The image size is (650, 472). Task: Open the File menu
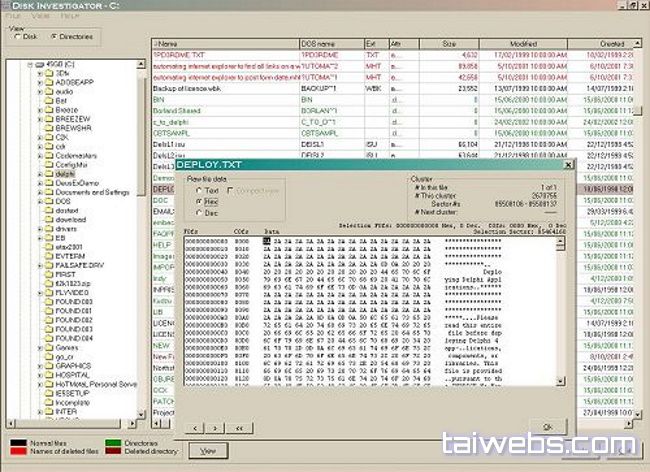point(14,18)
